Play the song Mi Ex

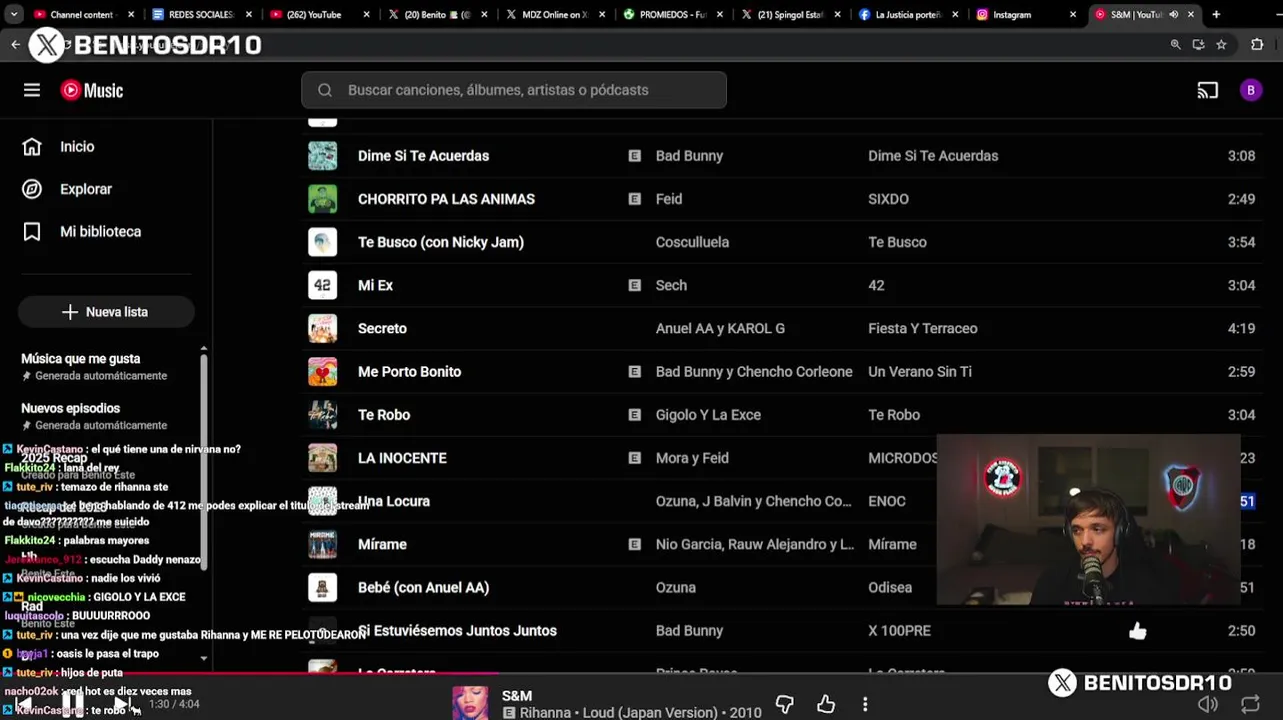point(375,285)
